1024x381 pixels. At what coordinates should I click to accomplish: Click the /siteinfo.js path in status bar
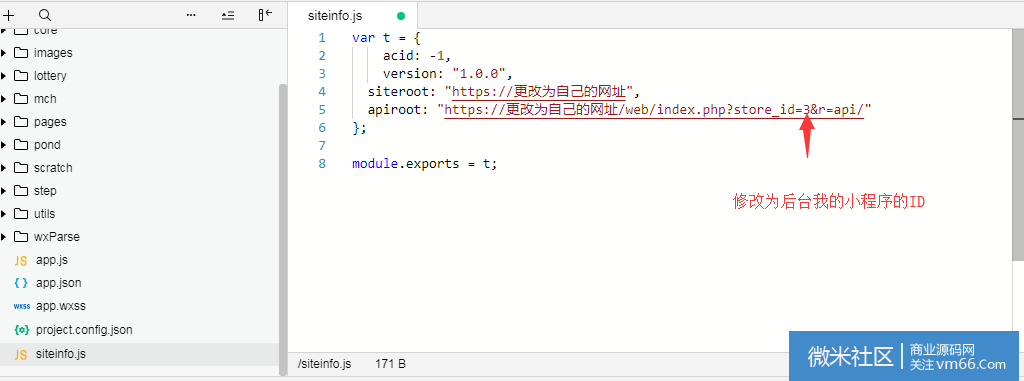tap(325, 363)
